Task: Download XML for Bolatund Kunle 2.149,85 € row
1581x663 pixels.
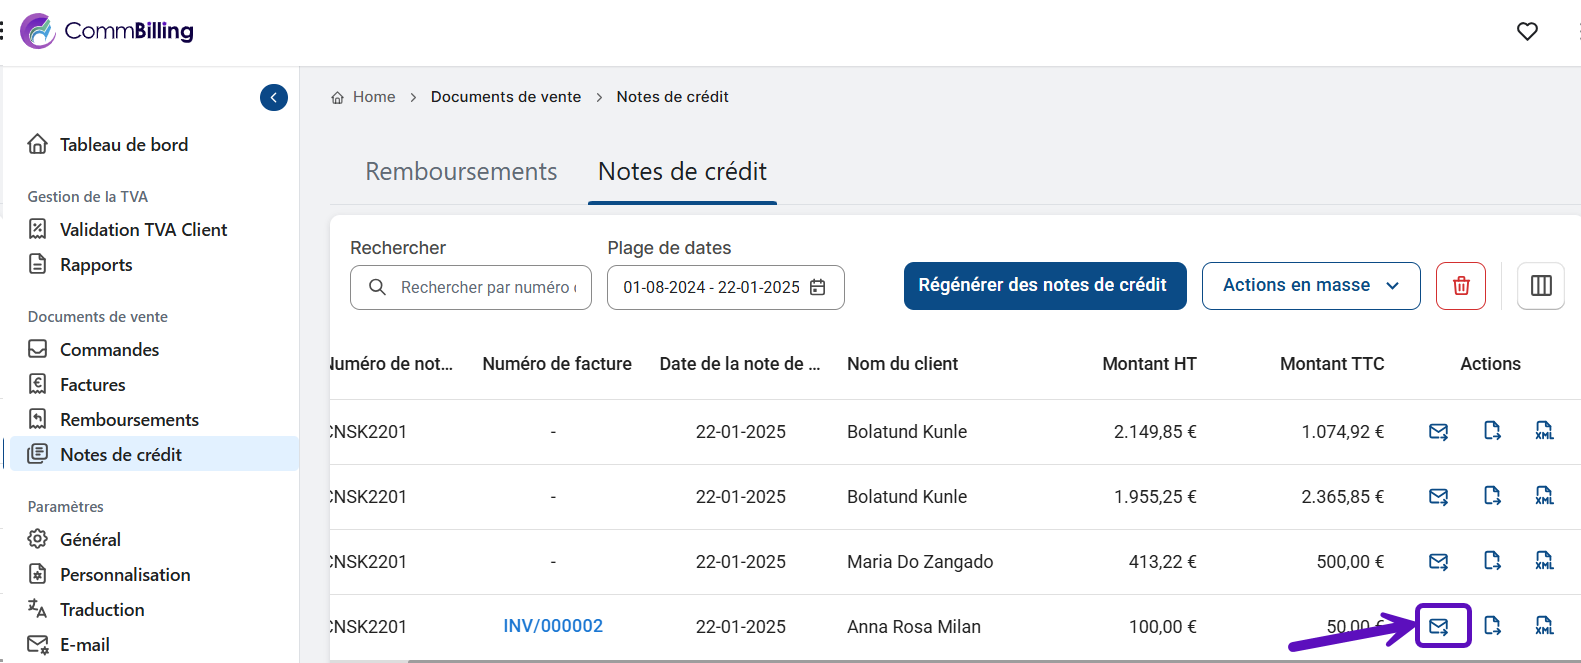Action: click(1544, 431)
